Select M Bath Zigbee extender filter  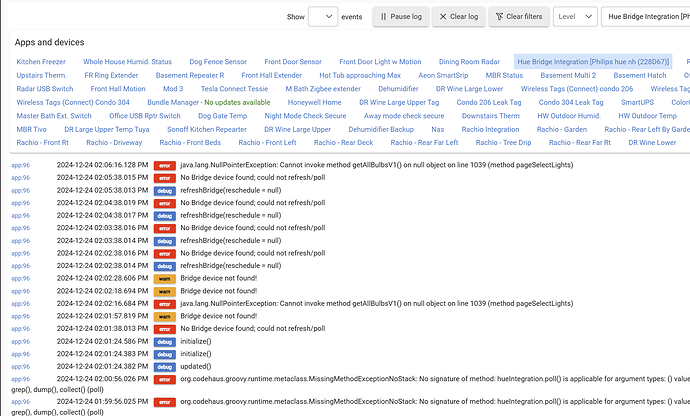323,89
